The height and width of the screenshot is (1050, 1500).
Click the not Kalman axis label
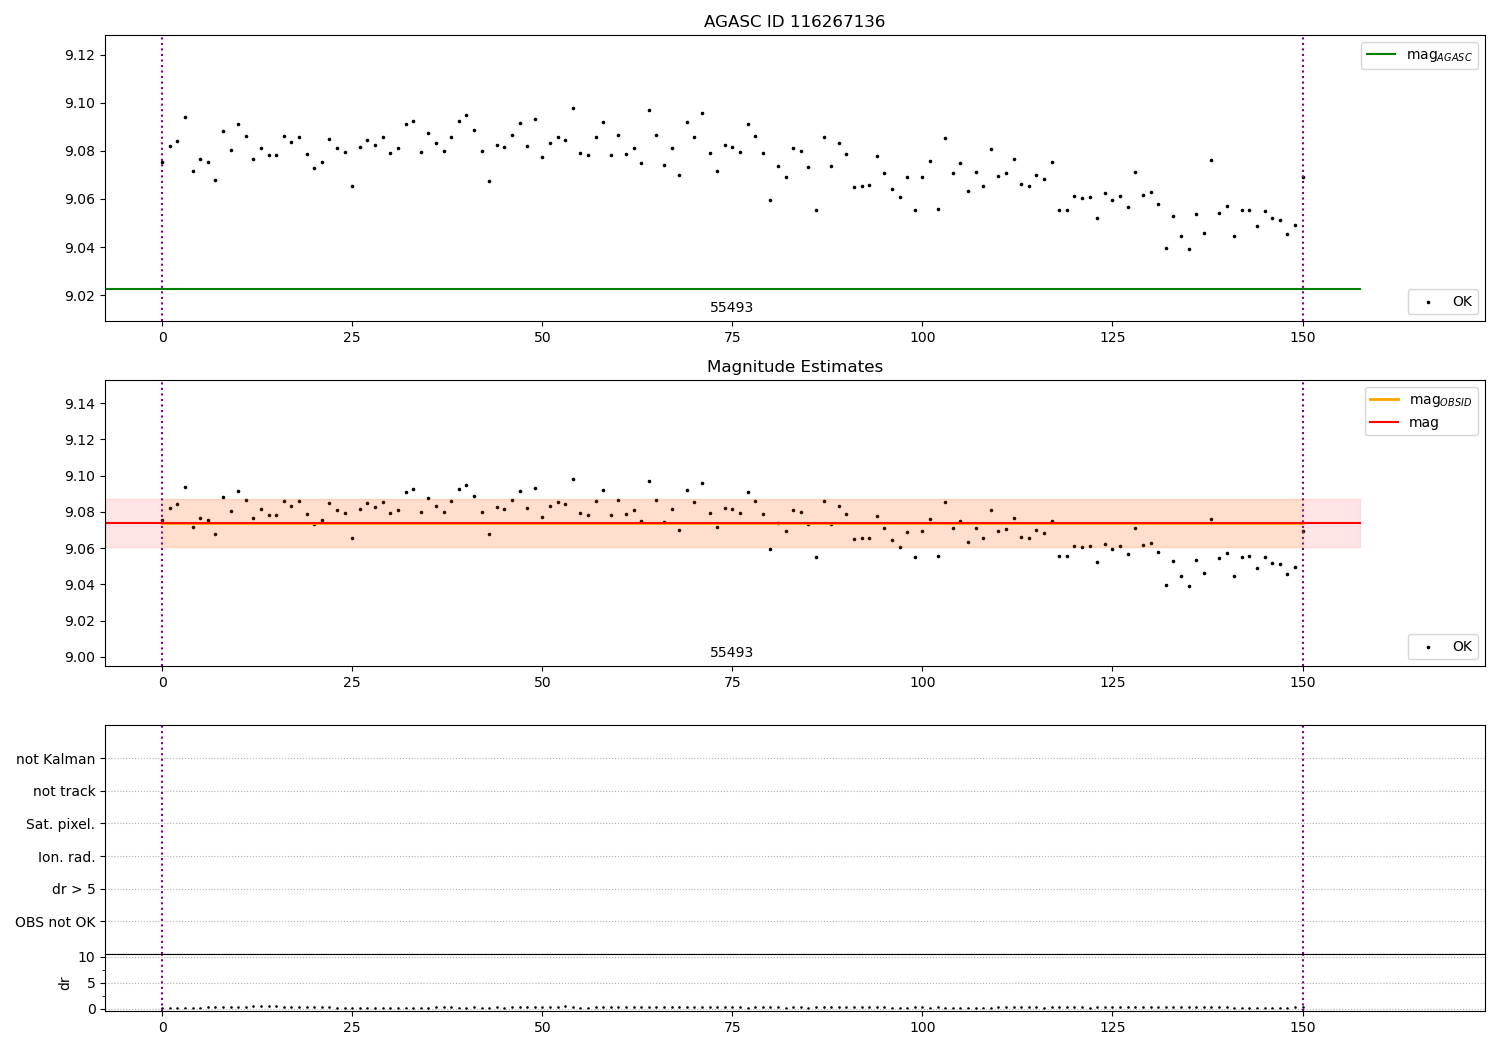pos(56,759)
